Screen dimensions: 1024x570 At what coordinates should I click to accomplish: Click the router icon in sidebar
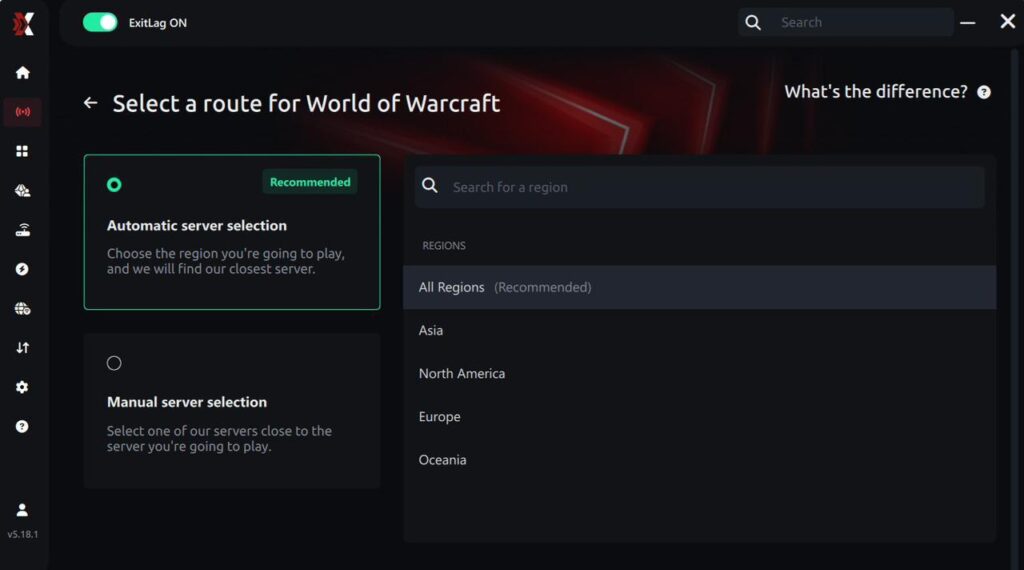pos(22,230)
